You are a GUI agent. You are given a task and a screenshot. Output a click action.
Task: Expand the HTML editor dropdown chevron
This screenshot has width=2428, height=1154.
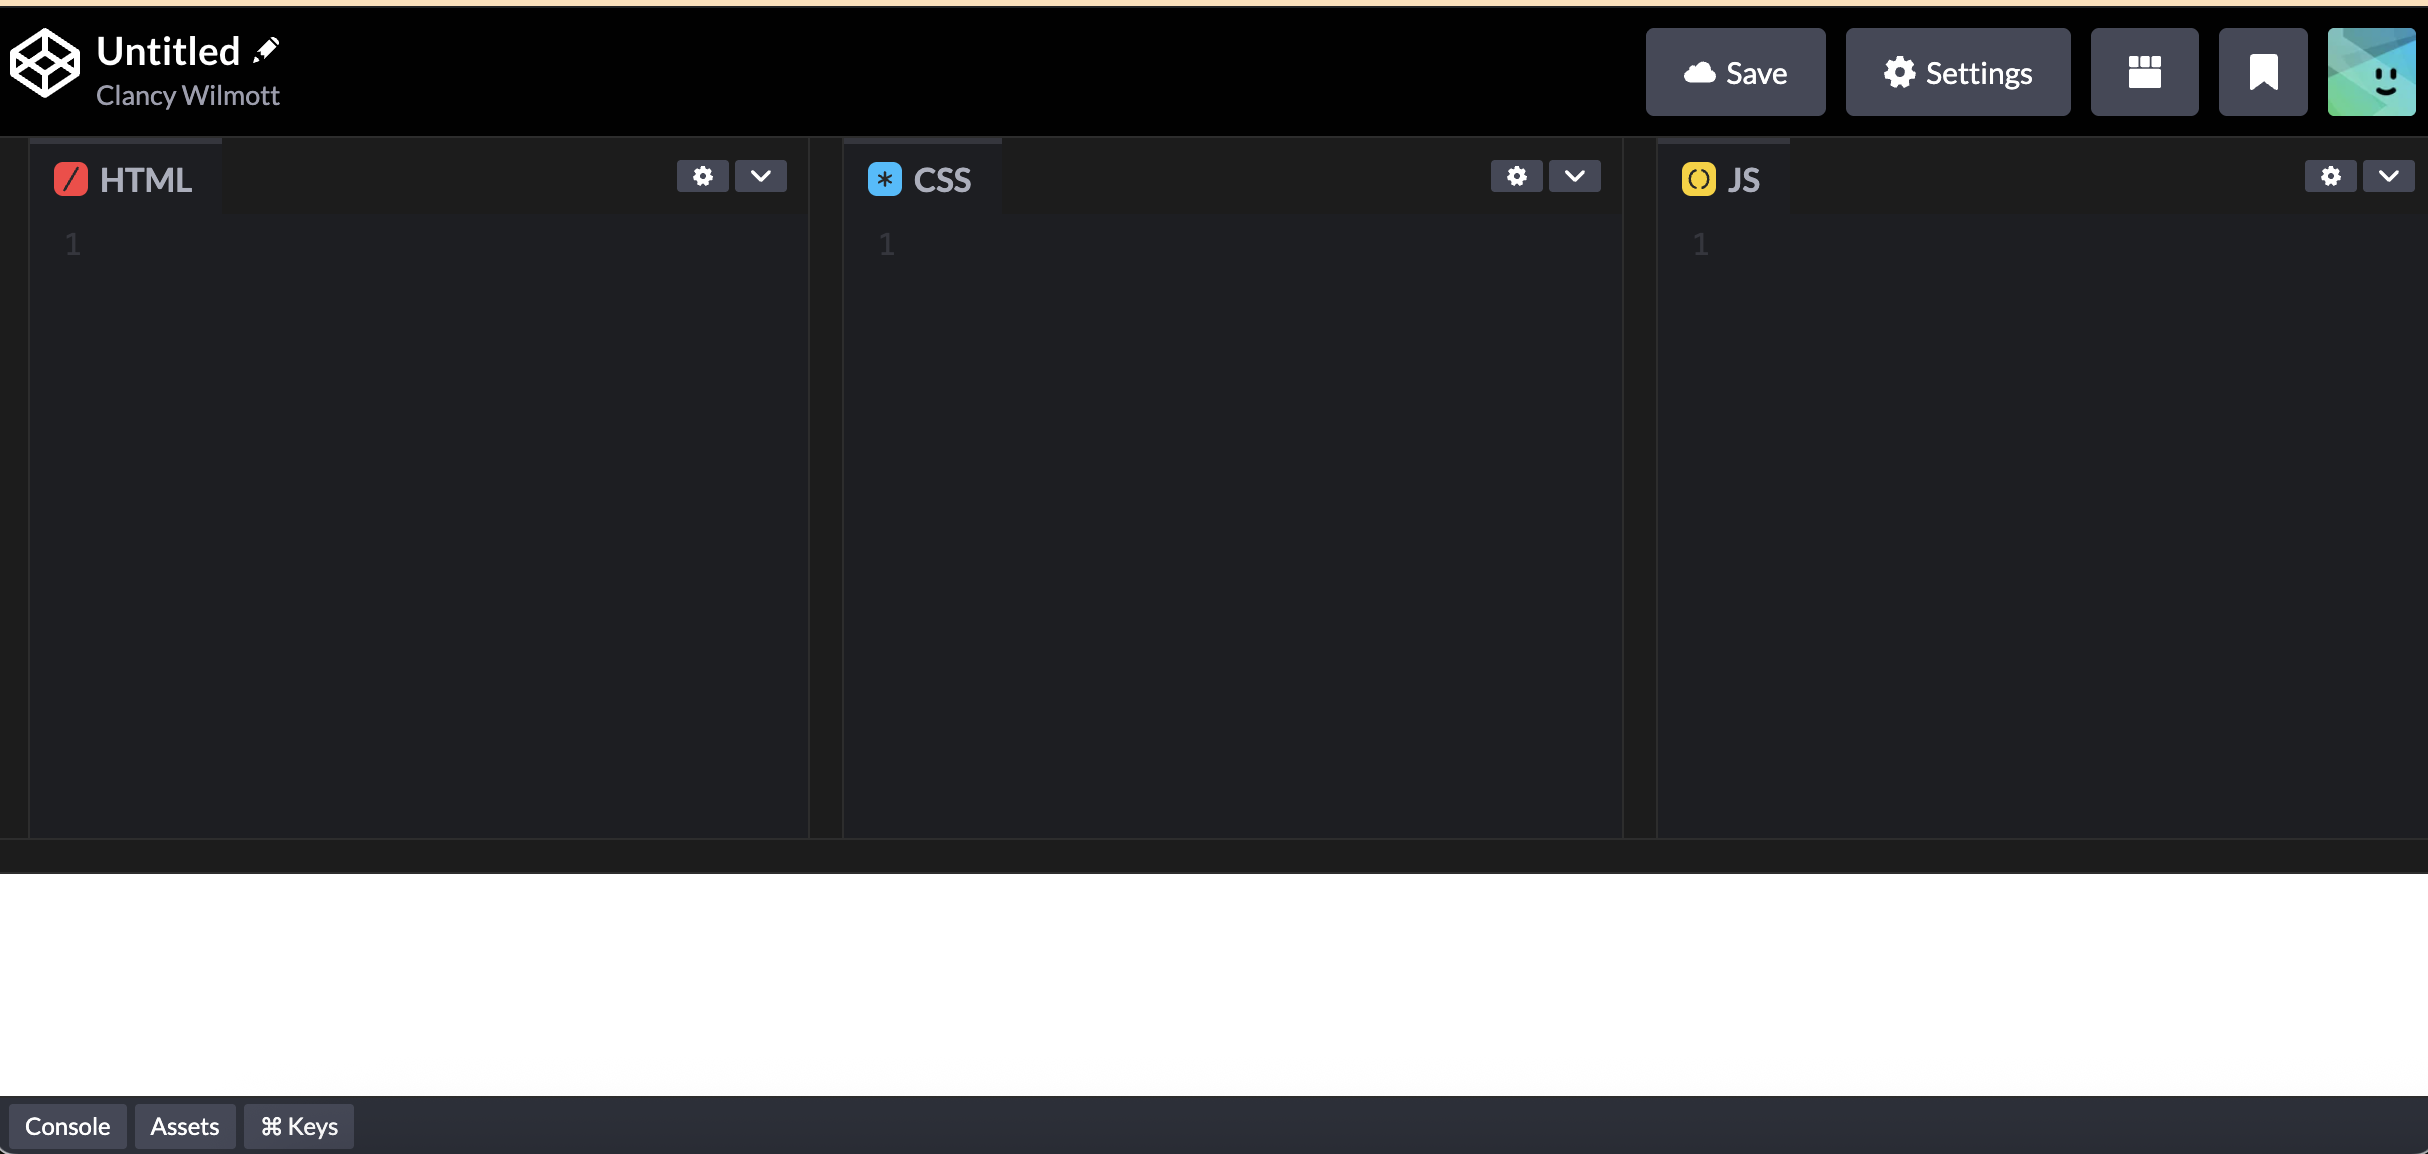point(761,176)
